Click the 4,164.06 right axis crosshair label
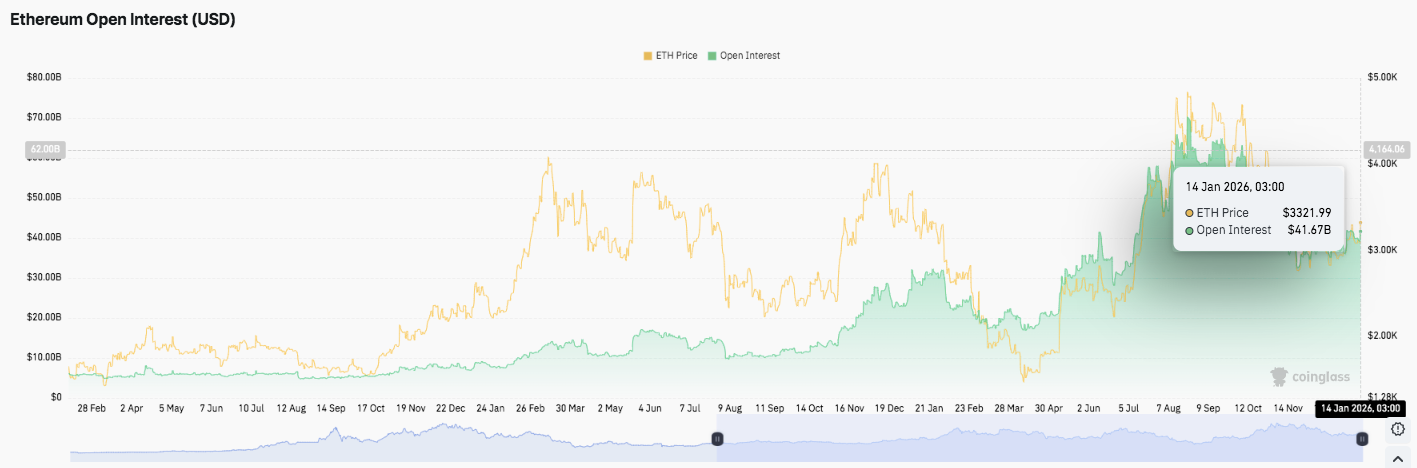 pyautogui.click(x=1384, y=150)
